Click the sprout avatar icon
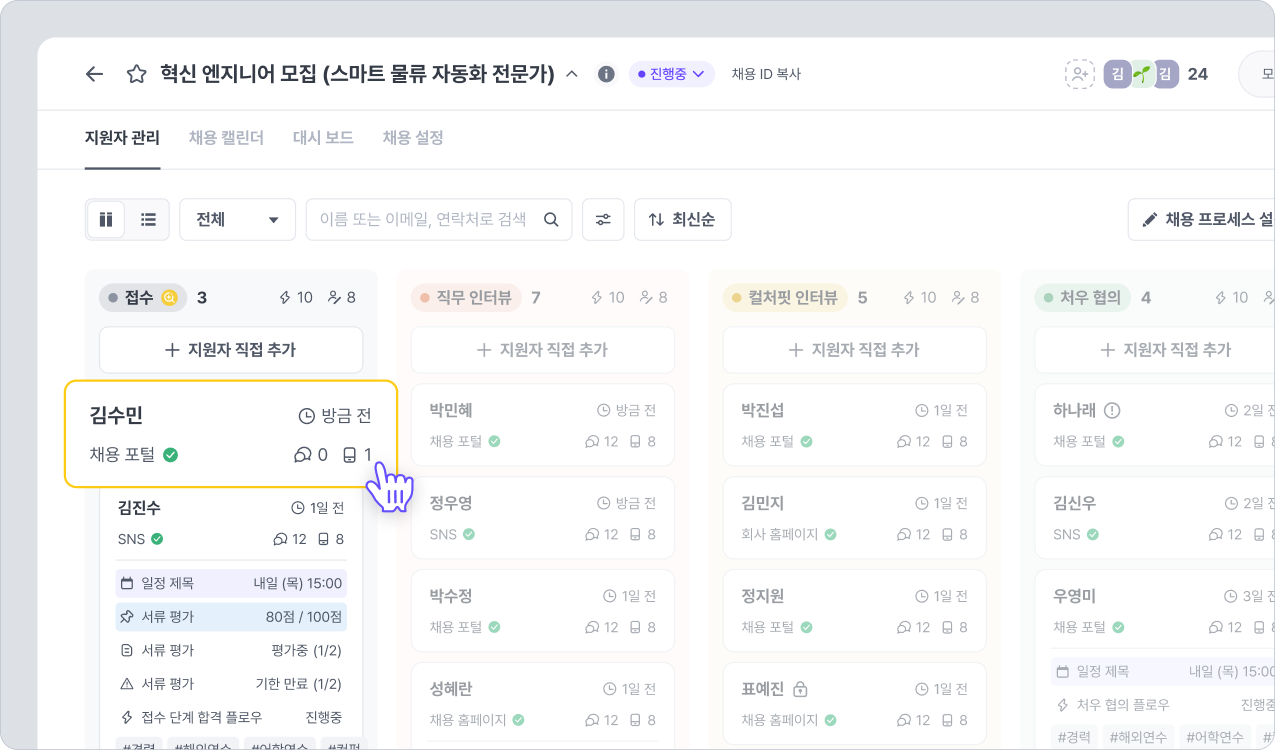 [x=1142, y=74]
